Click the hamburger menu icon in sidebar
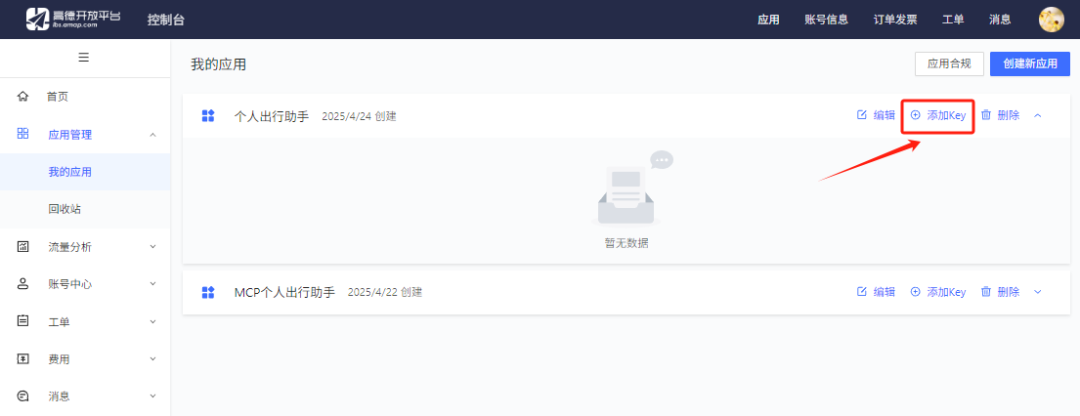 (x=84, y=57)
